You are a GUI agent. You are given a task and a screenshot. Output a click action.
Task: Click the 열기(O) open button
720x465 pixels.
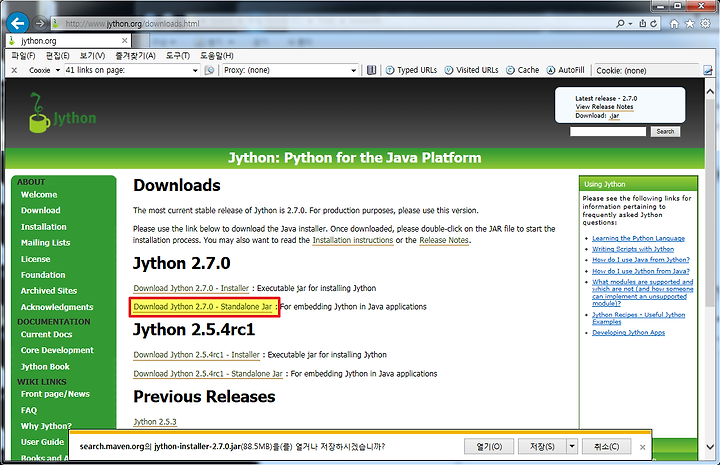[489, 446]
